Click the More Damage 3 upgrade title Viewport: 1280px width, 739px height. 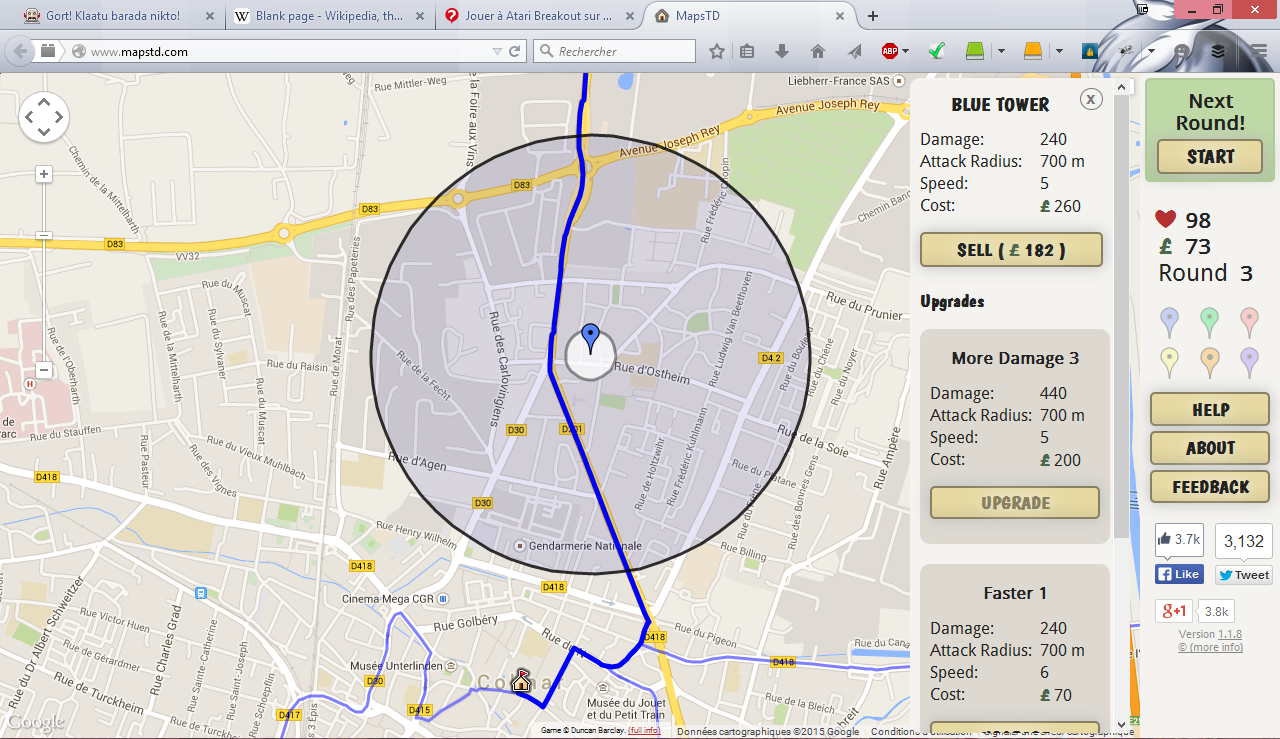coord(1015,358)
